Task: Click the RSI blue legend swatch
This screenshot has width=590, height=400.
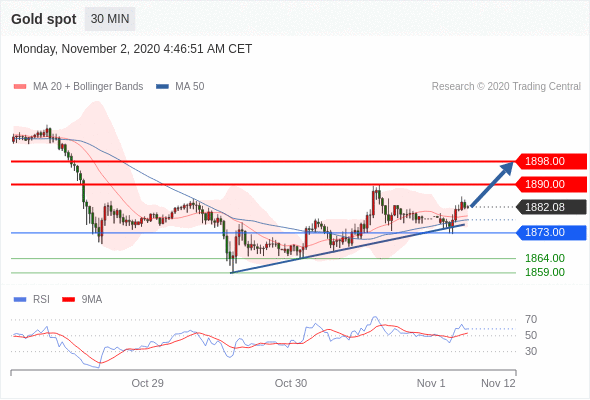Action: pyautogui.click(x=20, y=300)
